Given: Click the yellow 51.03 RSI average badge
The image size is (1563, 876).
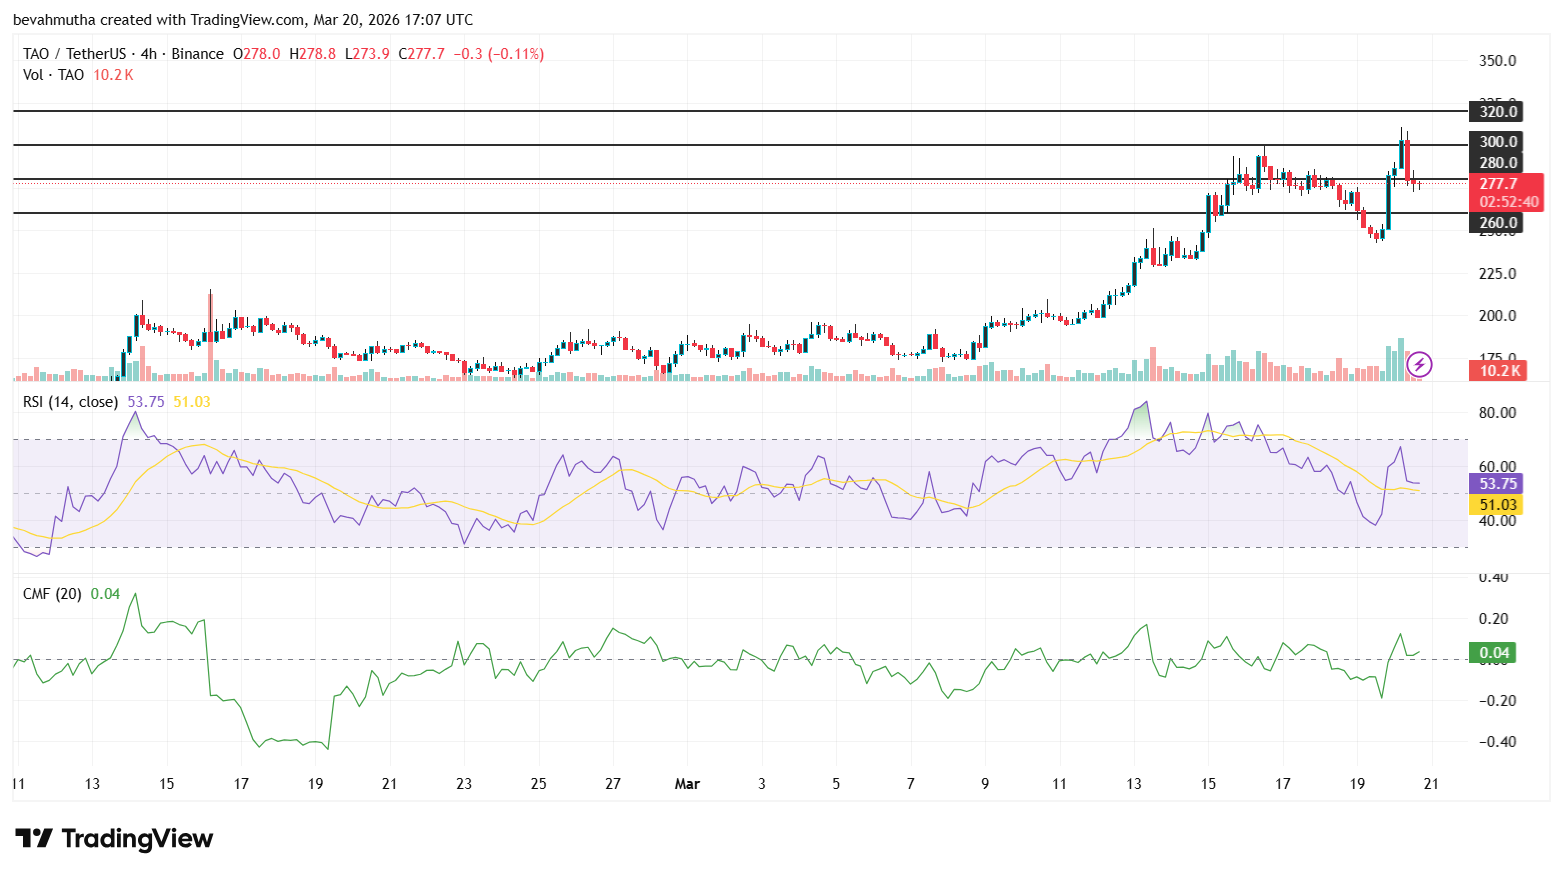Looking at the screenshot, I should [1496, 505].
